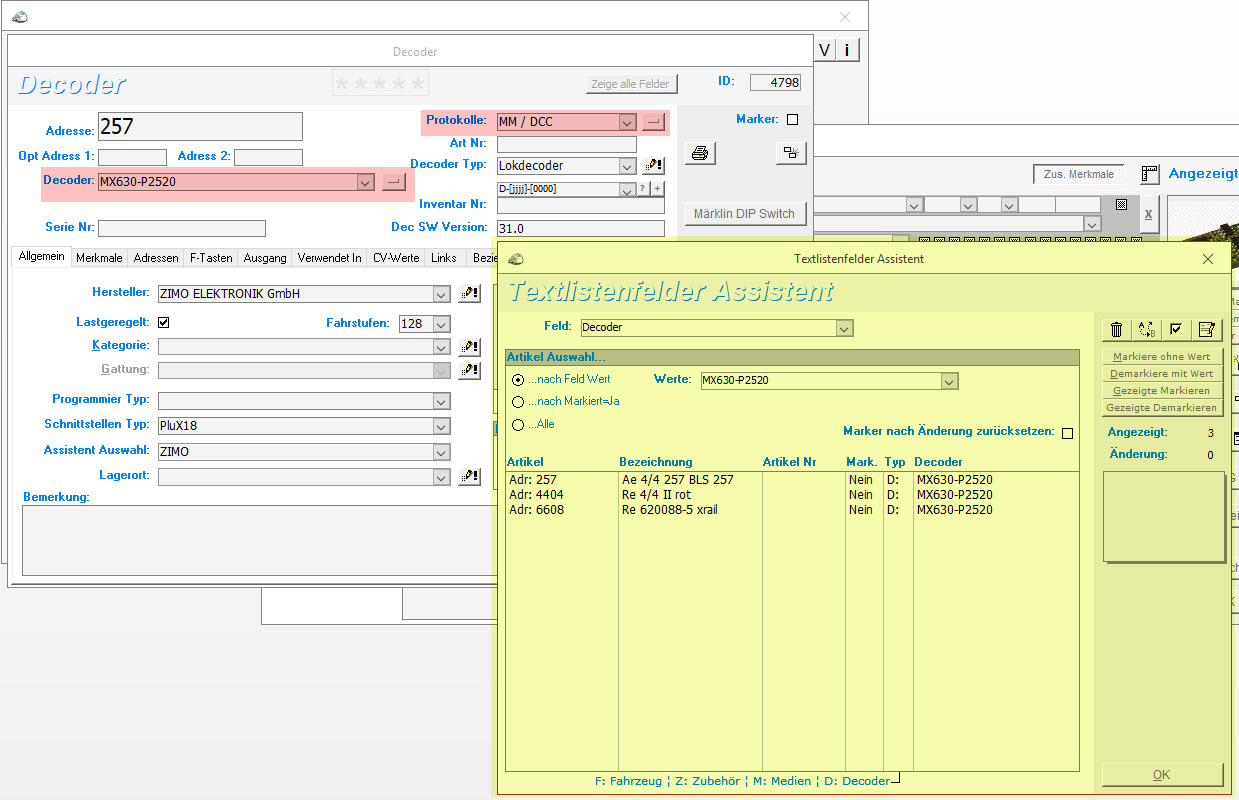
Task: Expand the Hersteller dropdown
Action: point(441,294)
